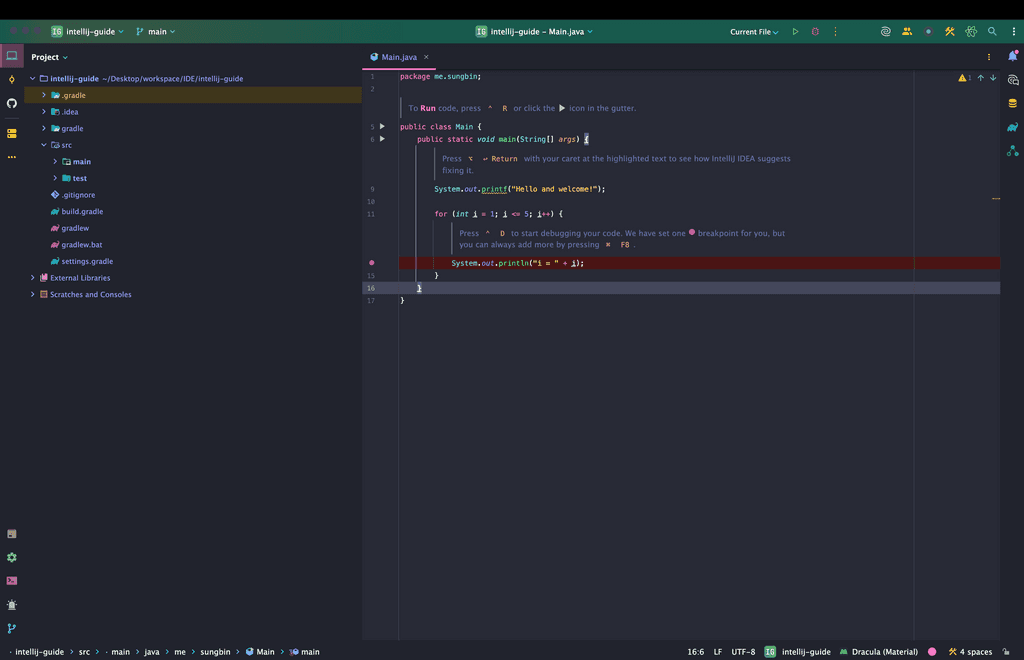
Task: Click the UTF-8 encoding in the status bar
Action: [743, 652]
